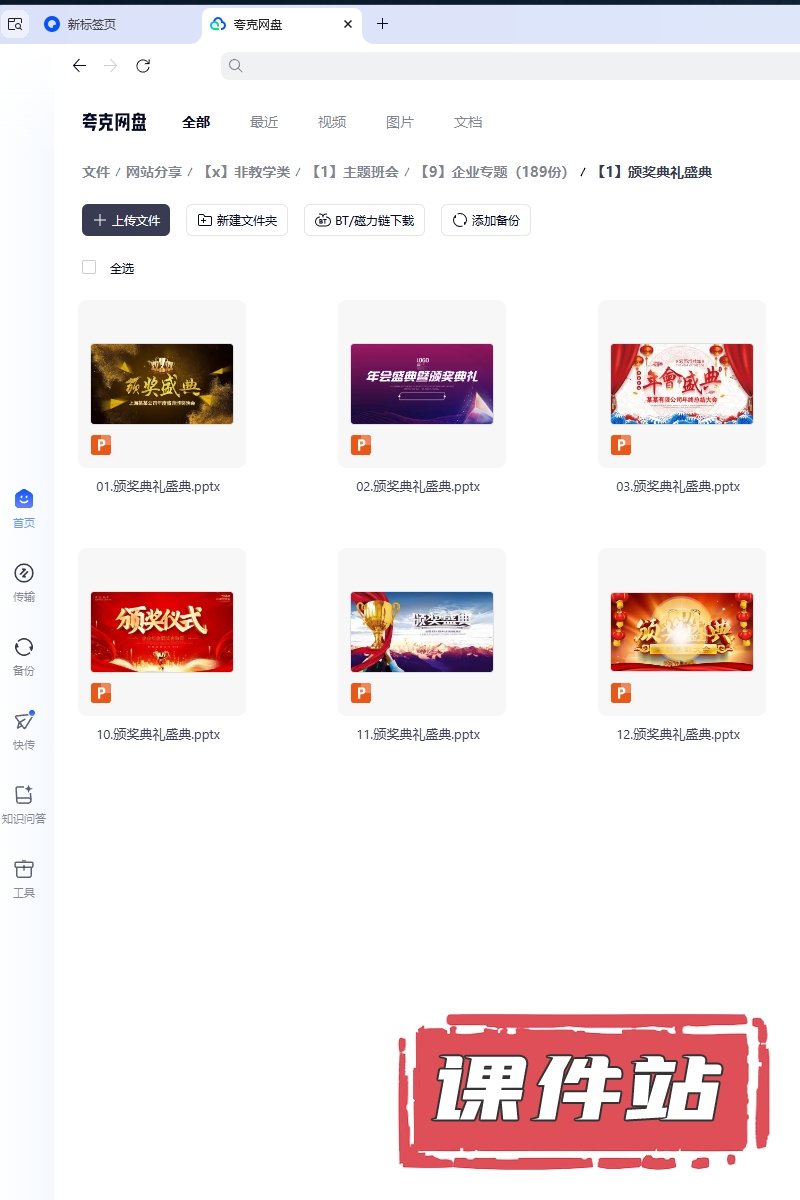Click the browser refresh icon

143,66
